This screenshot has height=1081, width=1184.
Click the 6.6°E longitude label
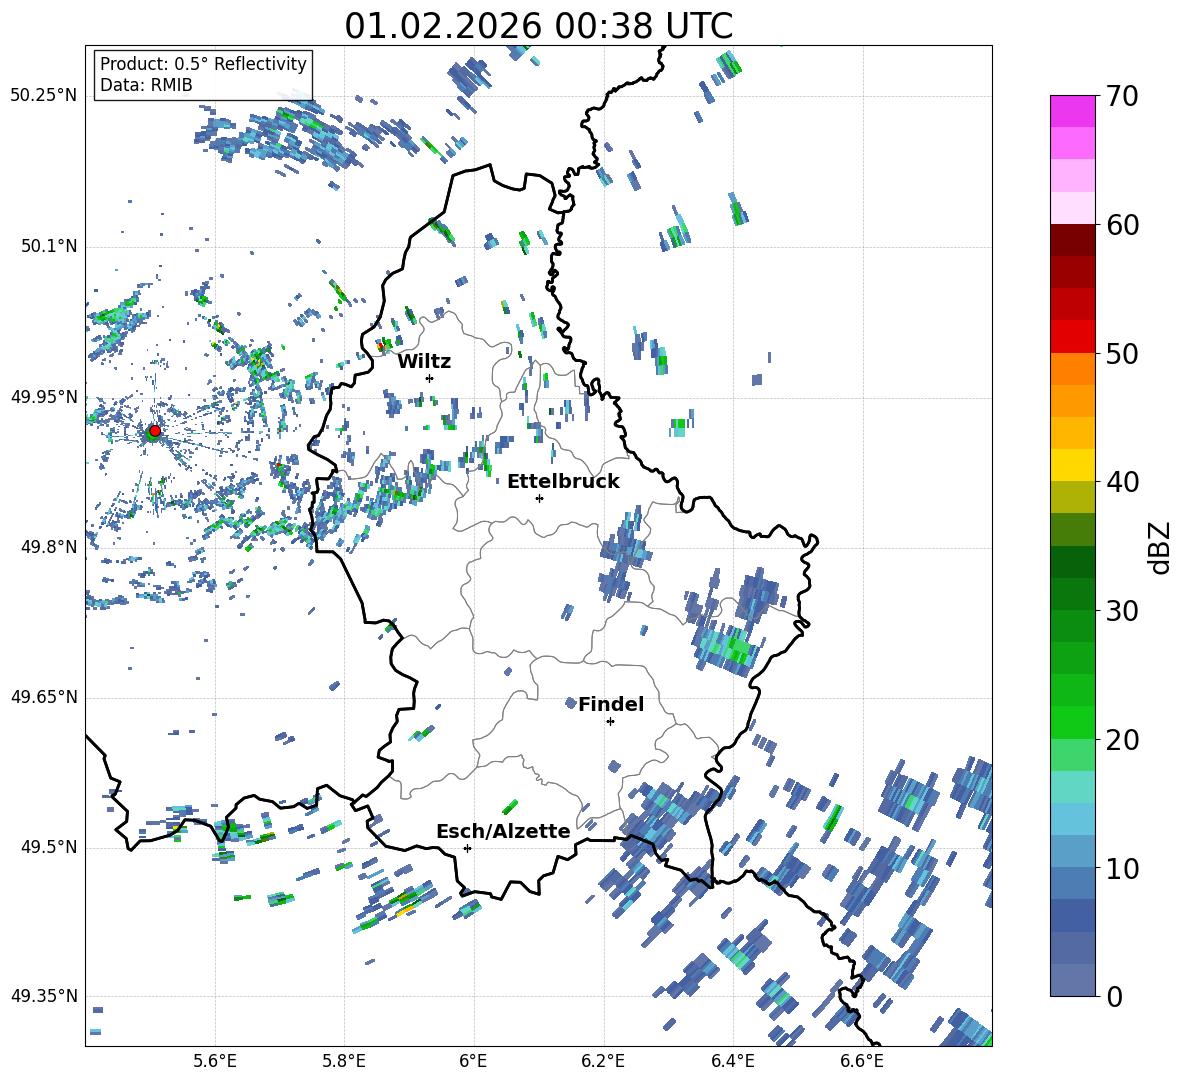pos(862,1061)
